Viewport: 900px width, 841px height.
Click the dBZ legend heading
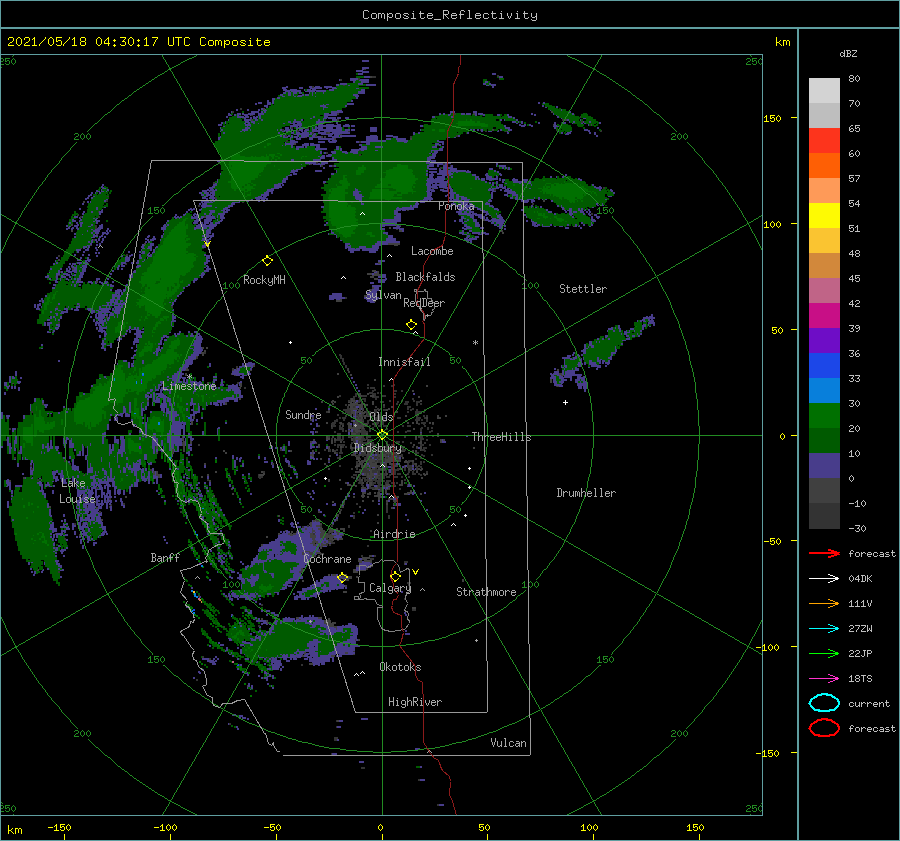tap(848, 53)
